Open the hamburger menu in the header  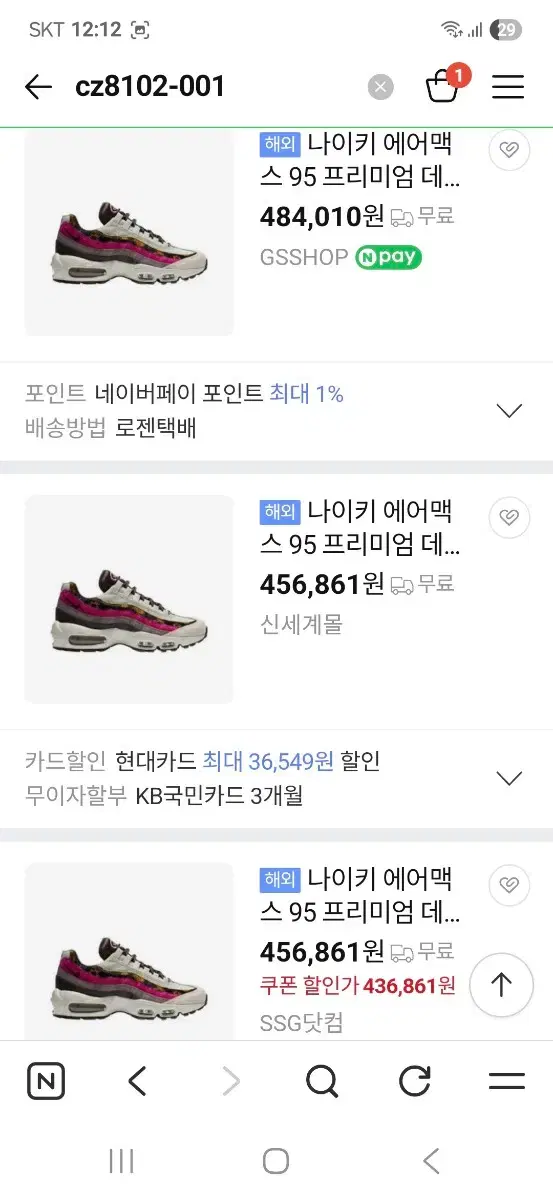[x=508, y=87]
